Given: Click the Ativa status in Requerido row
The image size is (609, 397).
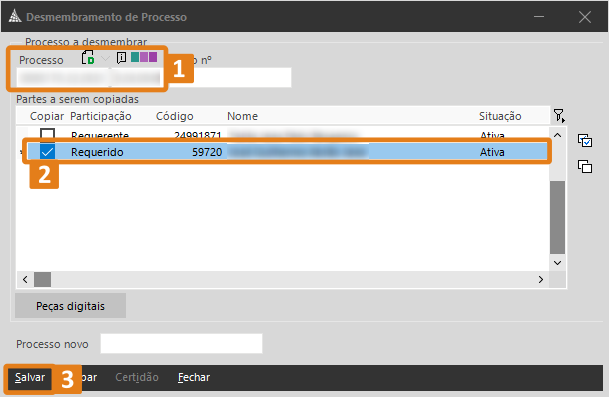Looking at the screenshot, I should [x=492, y=152].
